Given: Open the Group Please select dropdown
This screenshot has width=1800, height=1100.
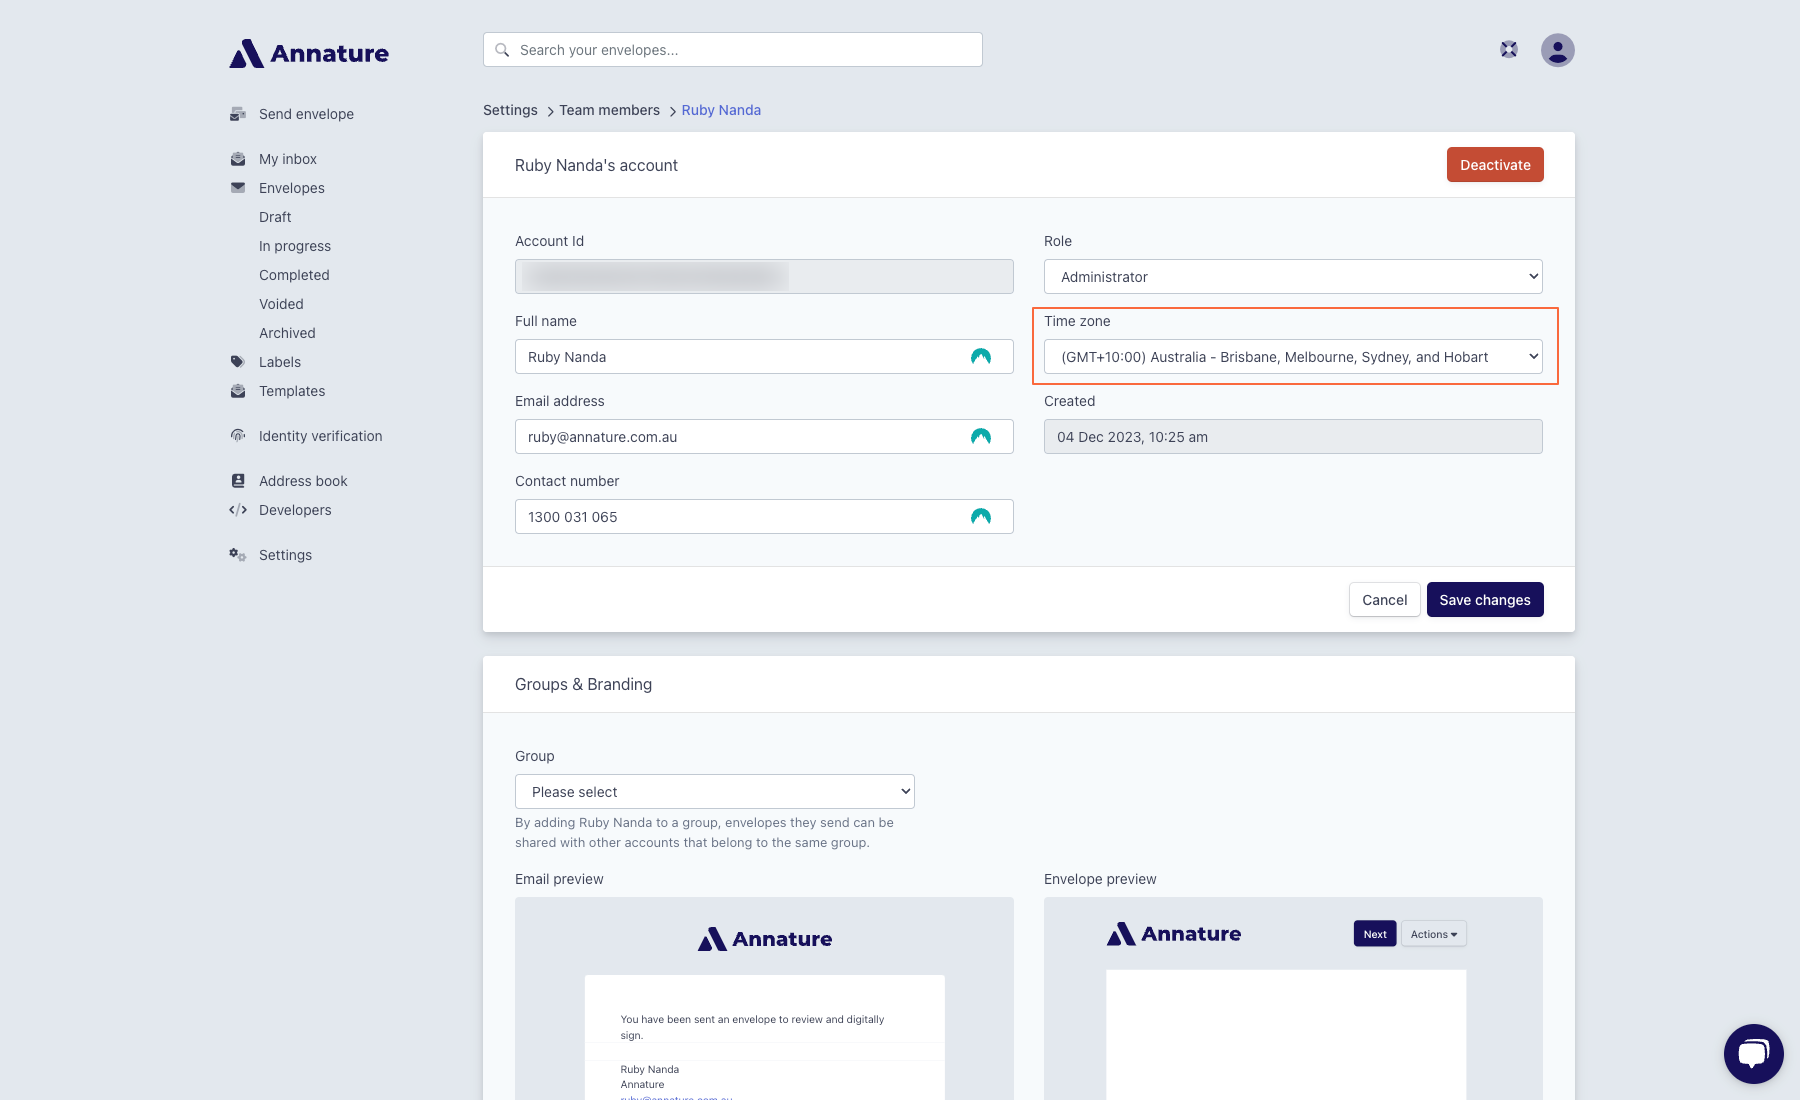Looking at the screenshot, I should [x=715, y=792].
